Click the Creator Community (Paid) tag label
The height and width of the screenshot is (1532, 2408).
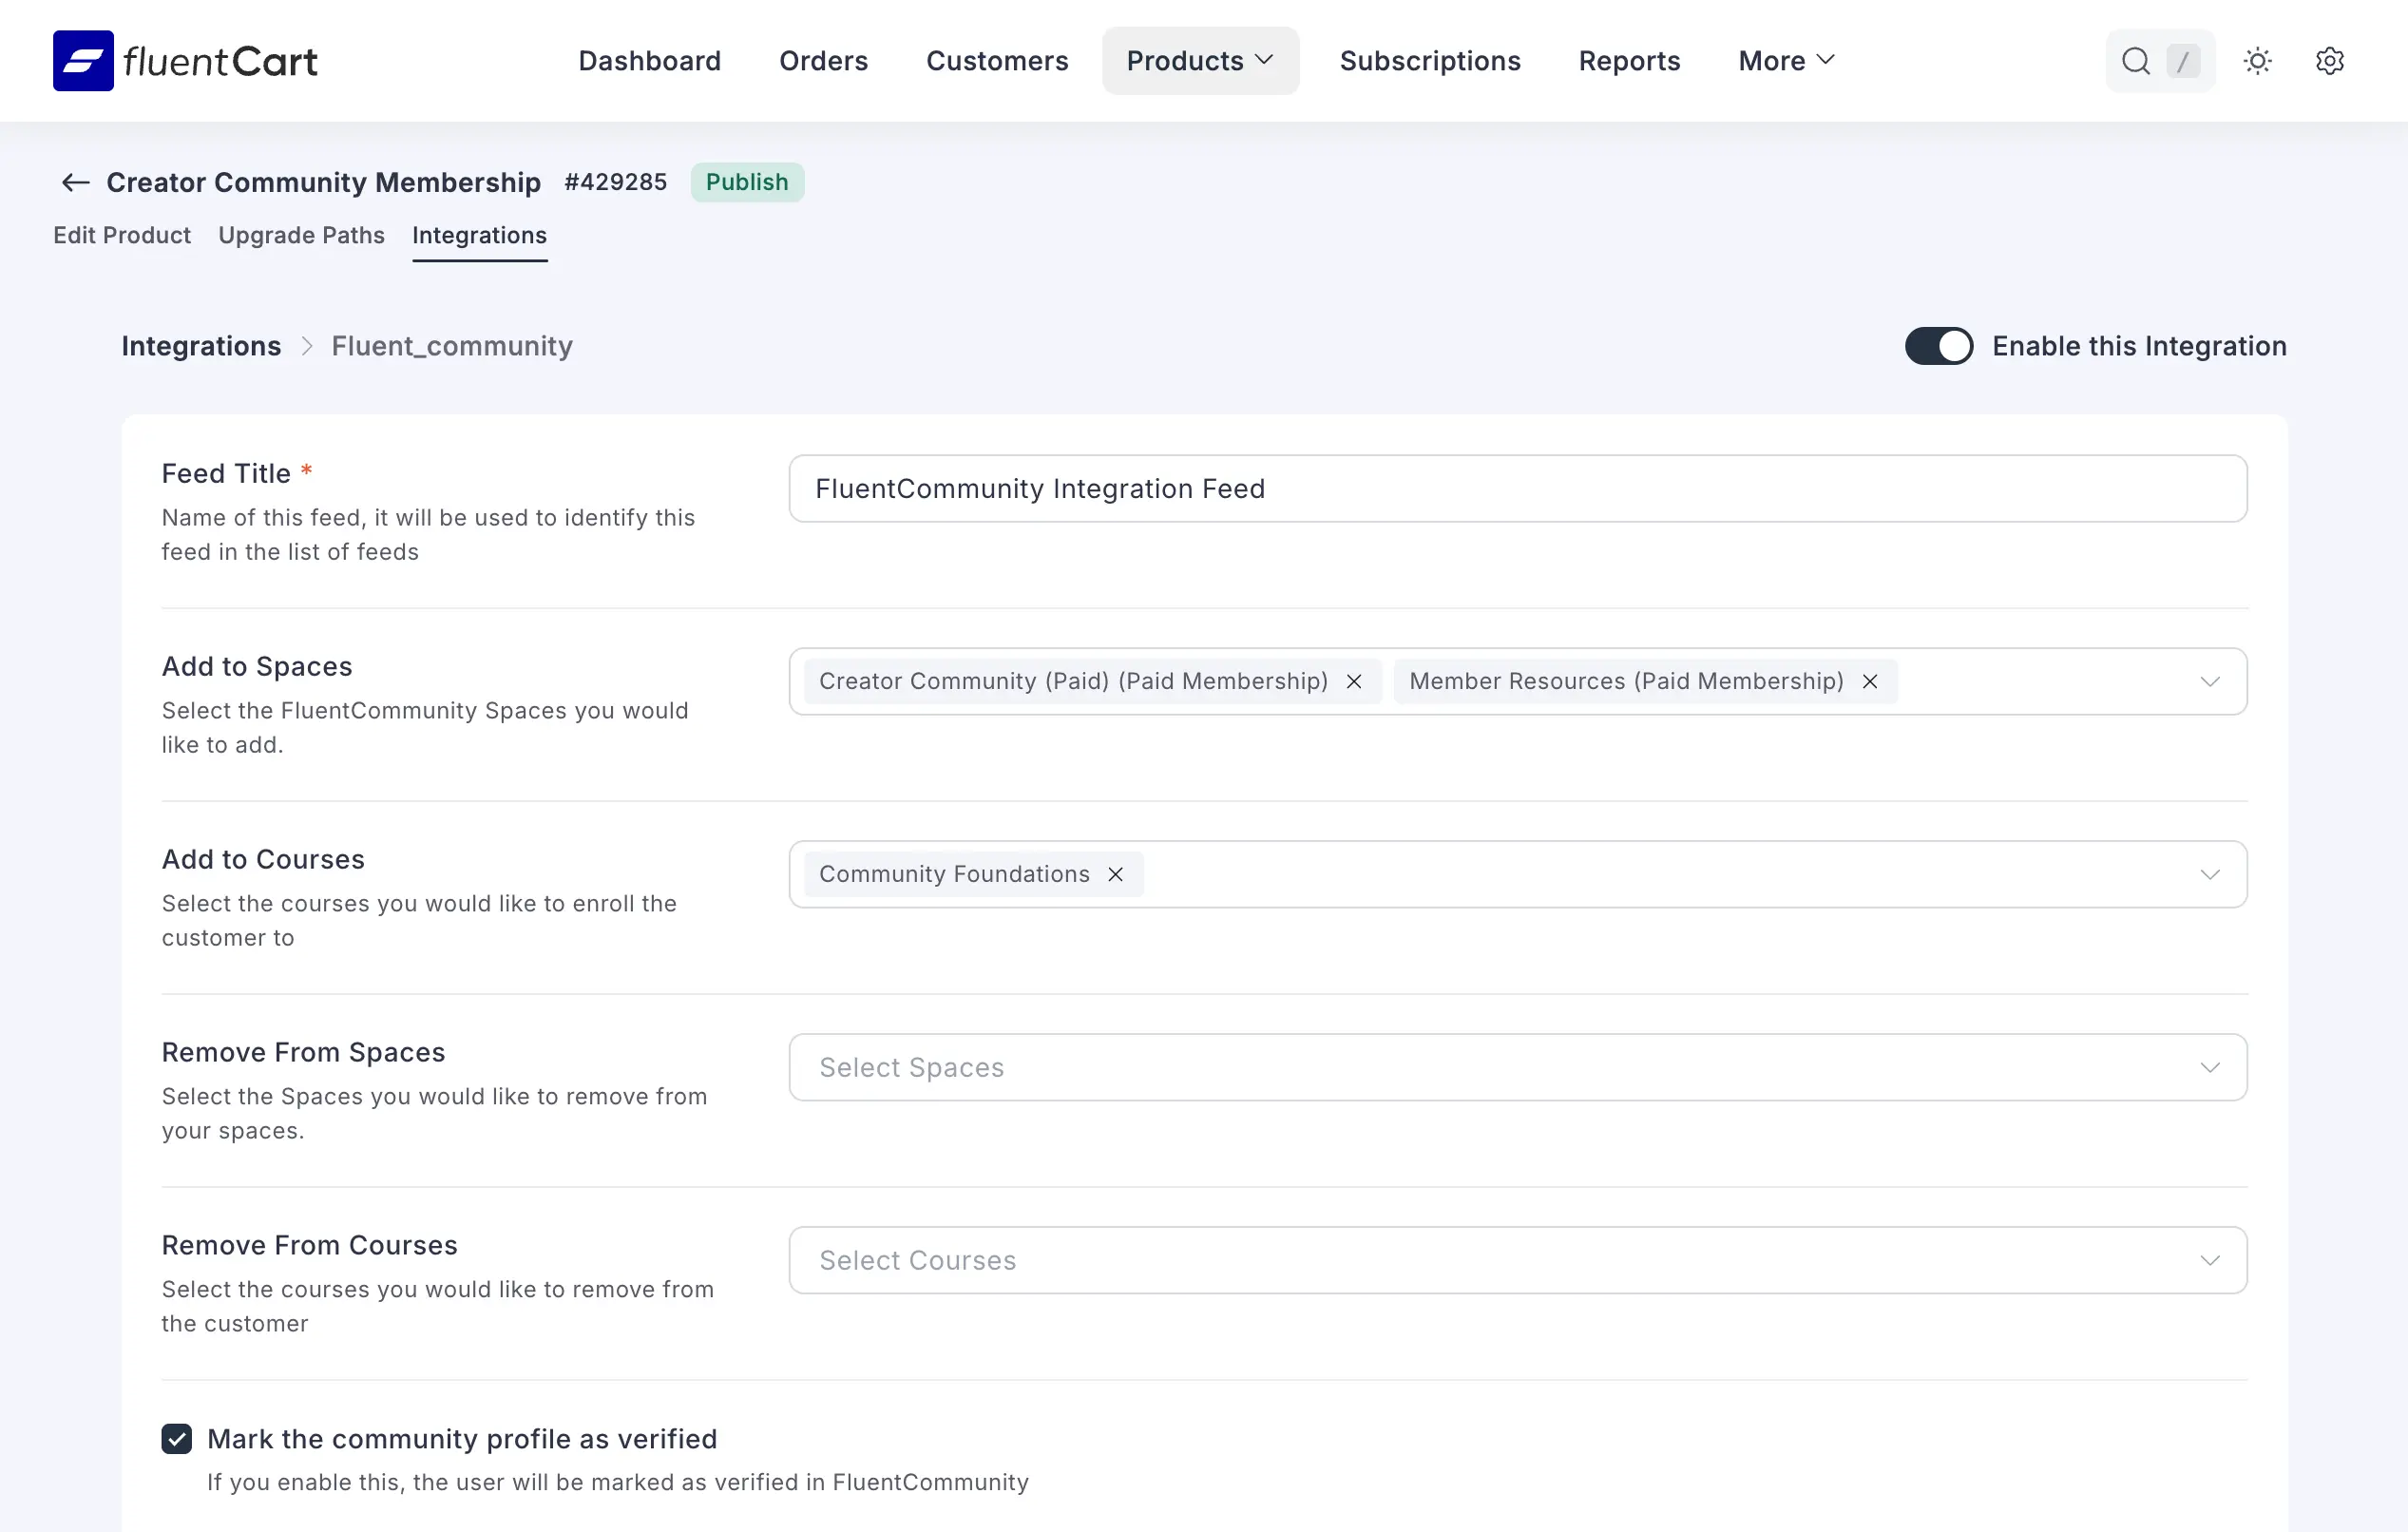coord(1073,682)
